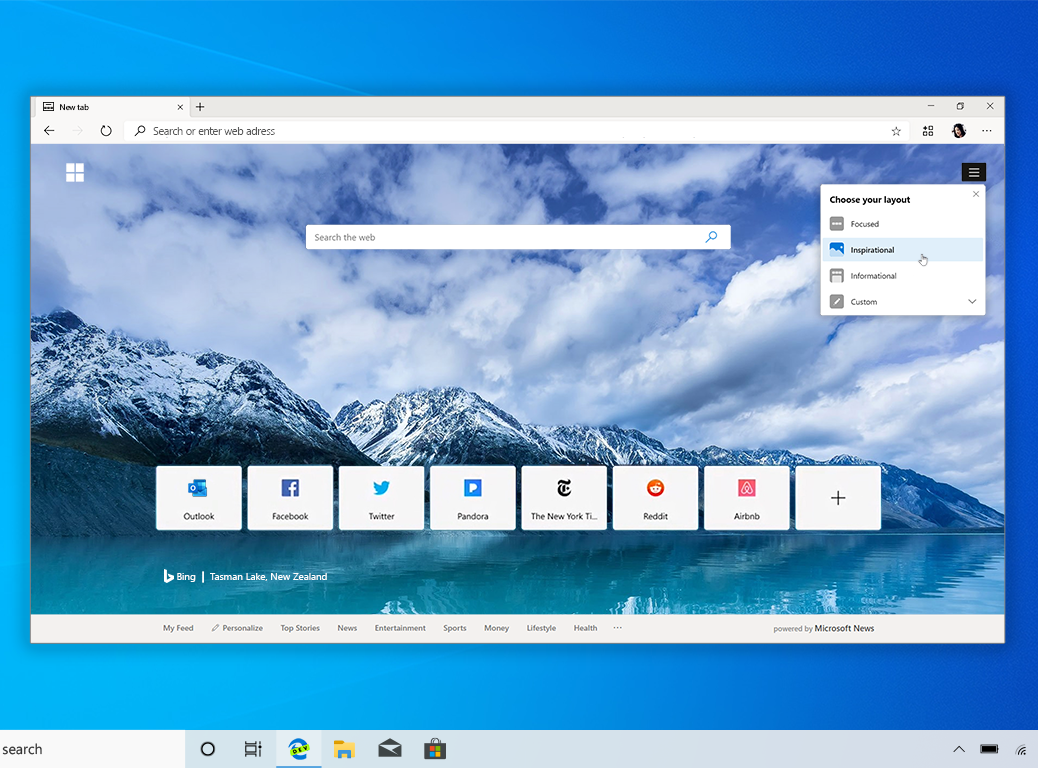Click the Refresh page icon

(x=106, y=131)
